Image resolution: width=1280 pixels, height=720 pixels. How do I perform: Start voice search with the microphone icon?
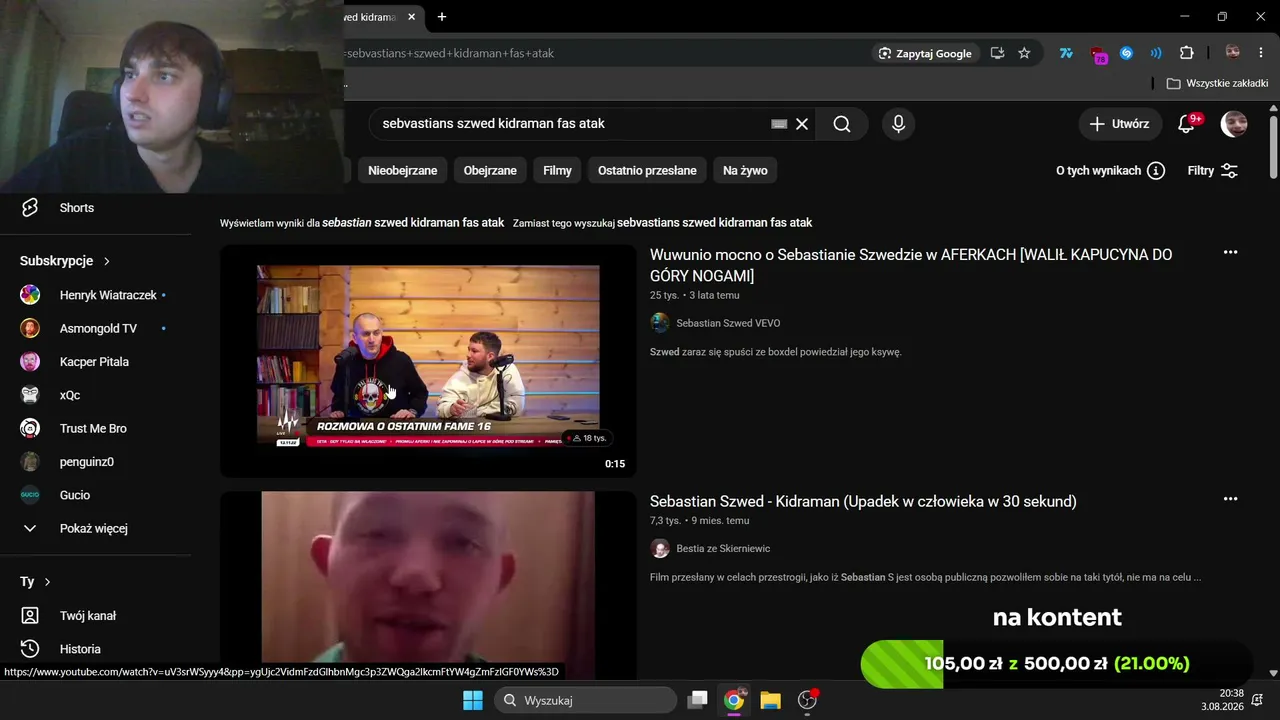tap(898, 124)
